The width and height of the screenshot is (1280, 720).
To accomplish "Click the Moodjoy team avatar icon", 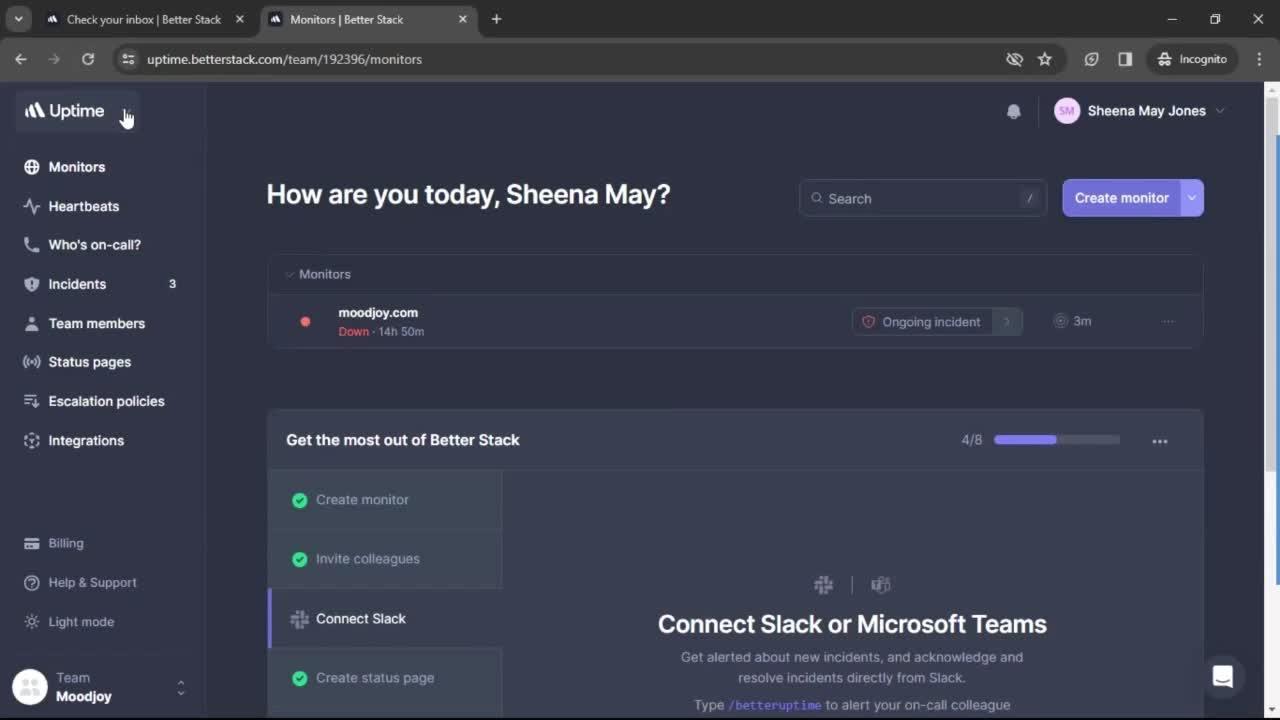I will coord(30,687).
